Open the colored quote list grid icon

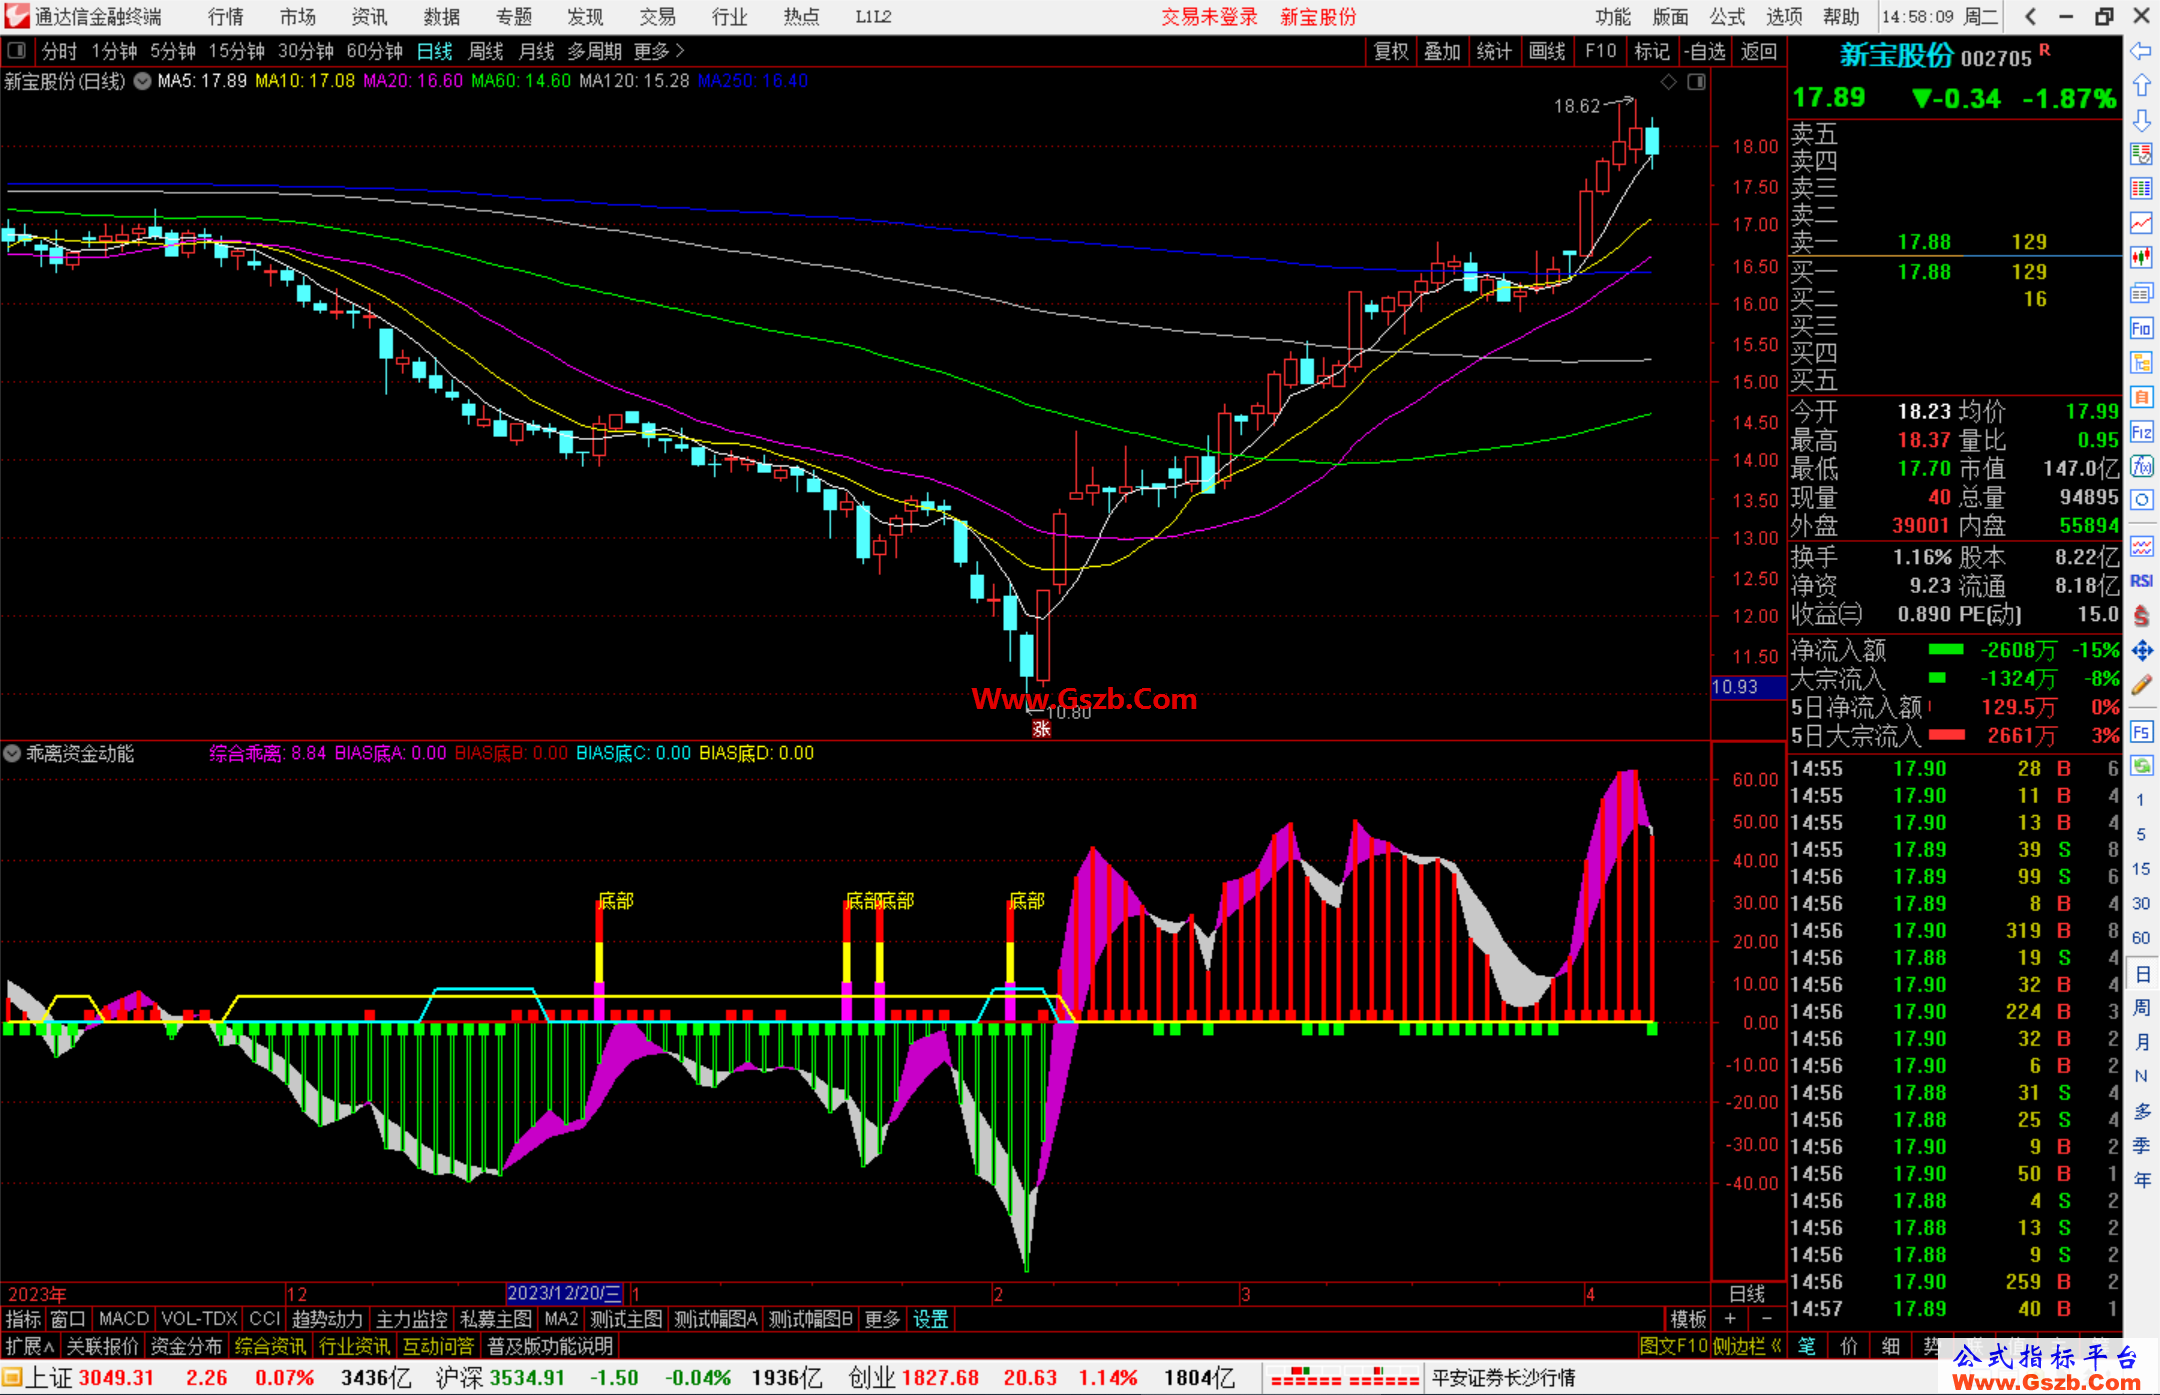(2141, 188)
